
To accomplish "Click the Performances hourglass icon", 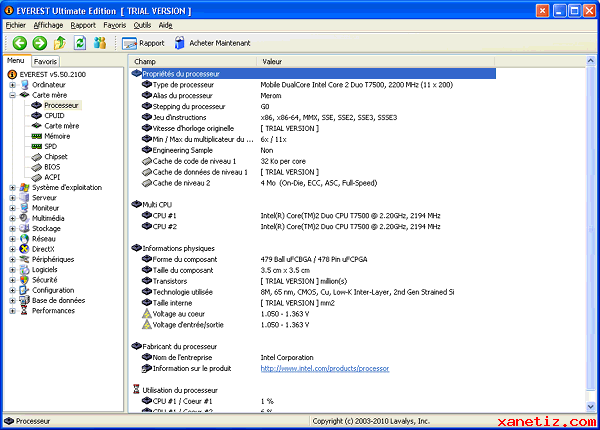I will pos(24,311).
